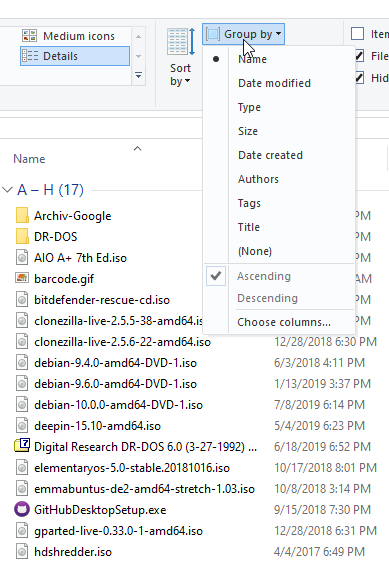Image resolution: width=389 pixels, height=561 pixels.
Task: Select GitHubDesktopSetup.exe octocat icon
Action: pos(22,509)
